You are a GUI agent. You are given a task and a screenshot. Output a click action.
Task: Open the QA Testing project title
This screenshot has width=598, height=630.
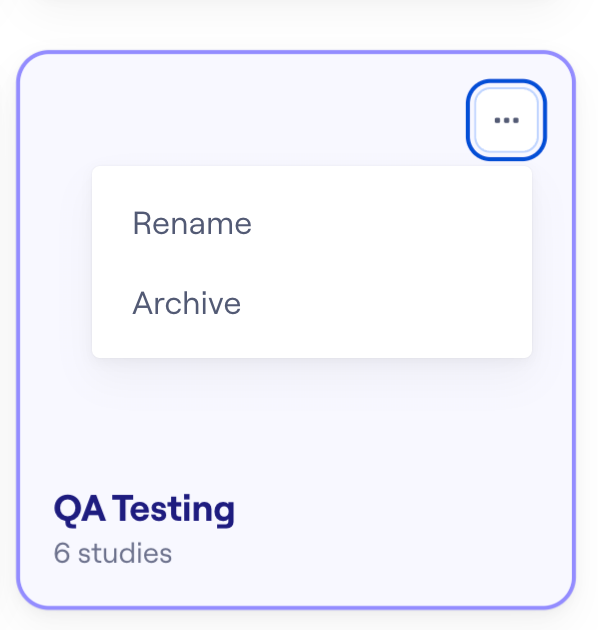tap(144, 509)
